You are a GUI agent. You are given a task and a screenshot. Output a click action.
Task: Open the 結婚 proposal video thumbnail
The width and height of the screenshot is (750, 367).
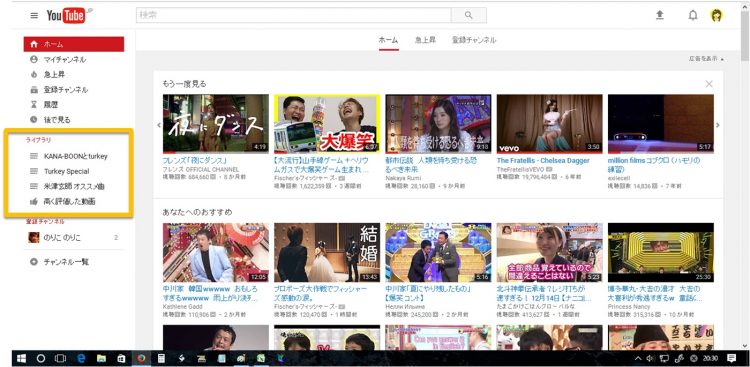(x=327, y=252)
